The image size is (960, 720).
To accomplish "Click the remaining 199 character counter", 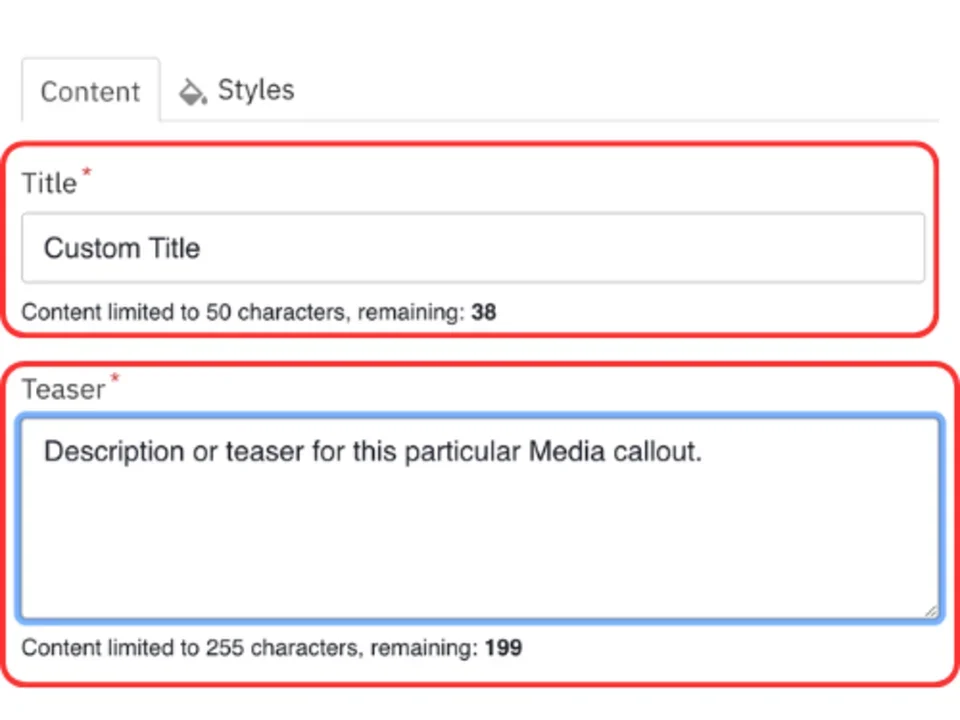I will click(503, 647).
